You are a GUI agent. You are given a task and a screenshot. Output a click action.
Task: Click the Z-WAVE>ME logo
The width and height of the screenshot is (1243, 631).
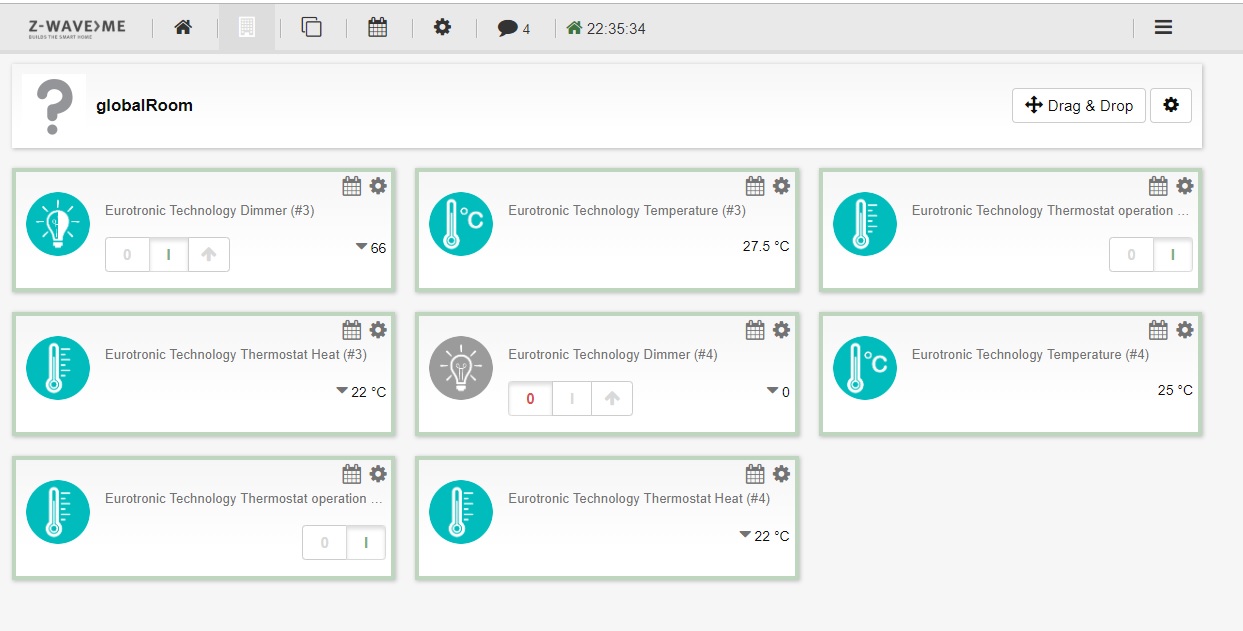[x=78, y=28]
